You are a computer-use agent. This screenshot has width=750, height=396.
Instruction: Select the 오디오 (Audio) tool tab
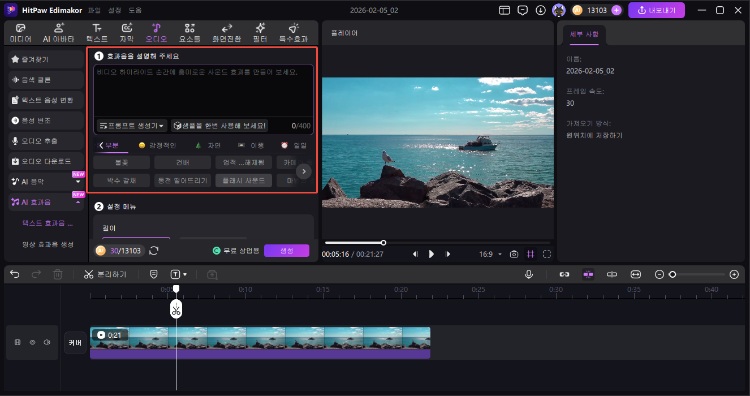tap(156, 33)
